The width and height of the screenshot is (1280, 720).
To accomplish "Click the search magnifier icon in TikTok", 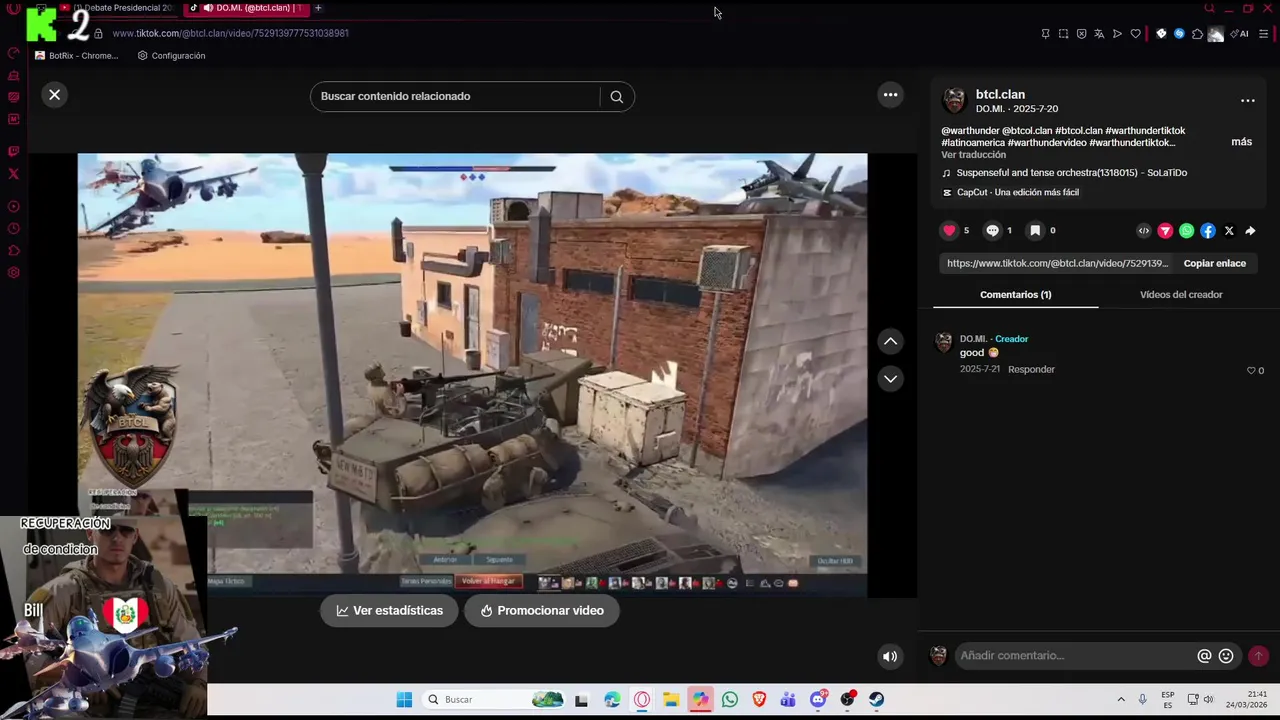I will [616, 97].
